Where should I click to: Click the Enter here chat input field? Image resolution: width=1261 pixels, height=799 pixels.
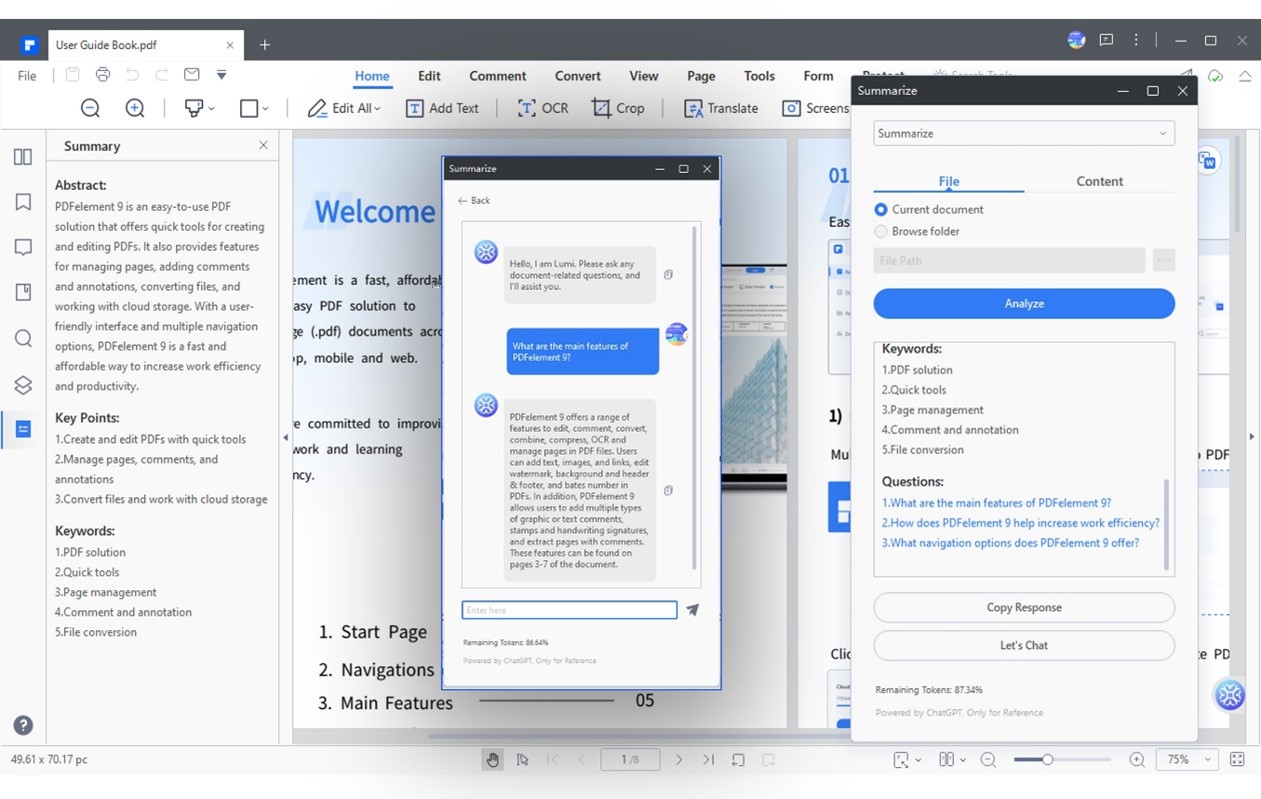tap(568, 610)
